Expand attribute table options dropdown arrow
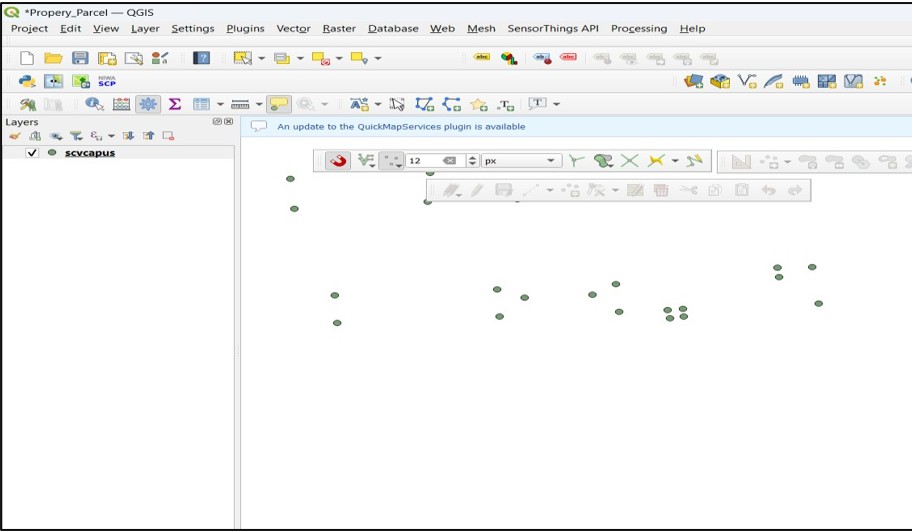 (220, 105)
